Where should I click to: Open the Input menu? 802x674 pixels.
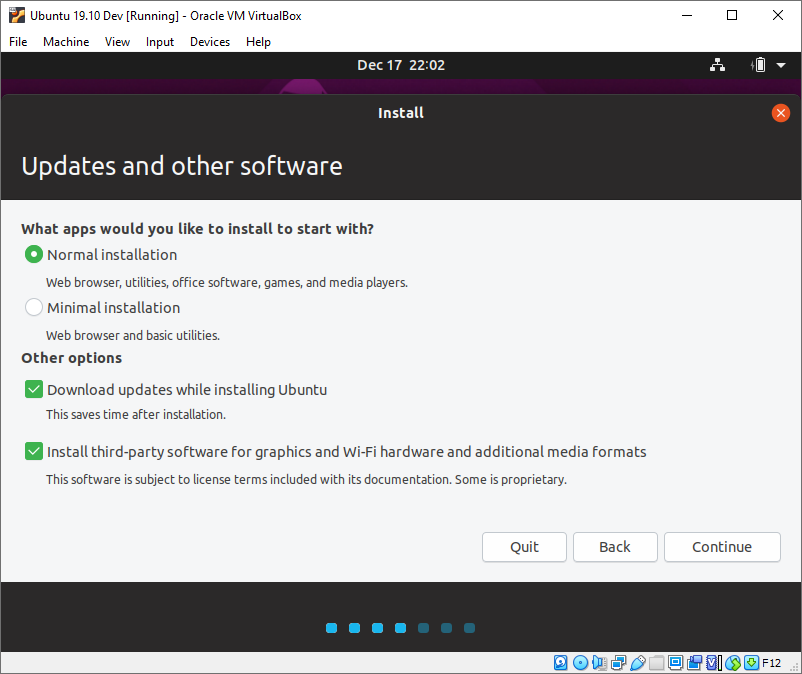(x=160, y=42)
